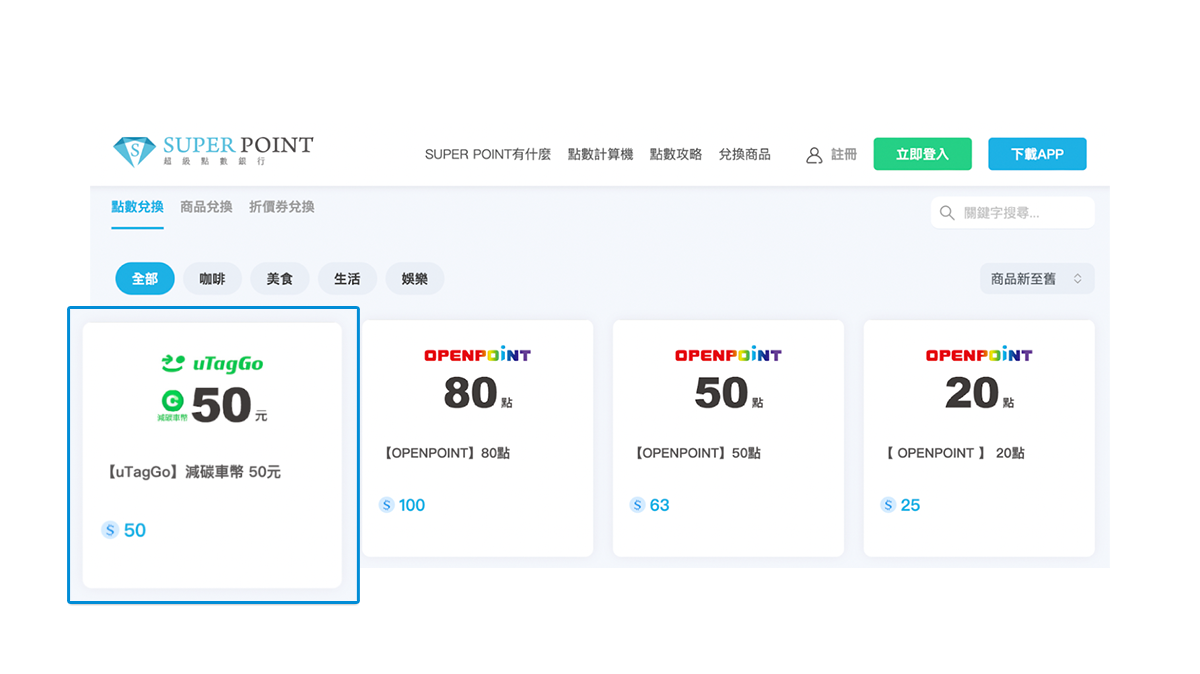This screenshot has width=1200, height=674.
Task: Click the 註冊 register link
Action: point(844,155)
